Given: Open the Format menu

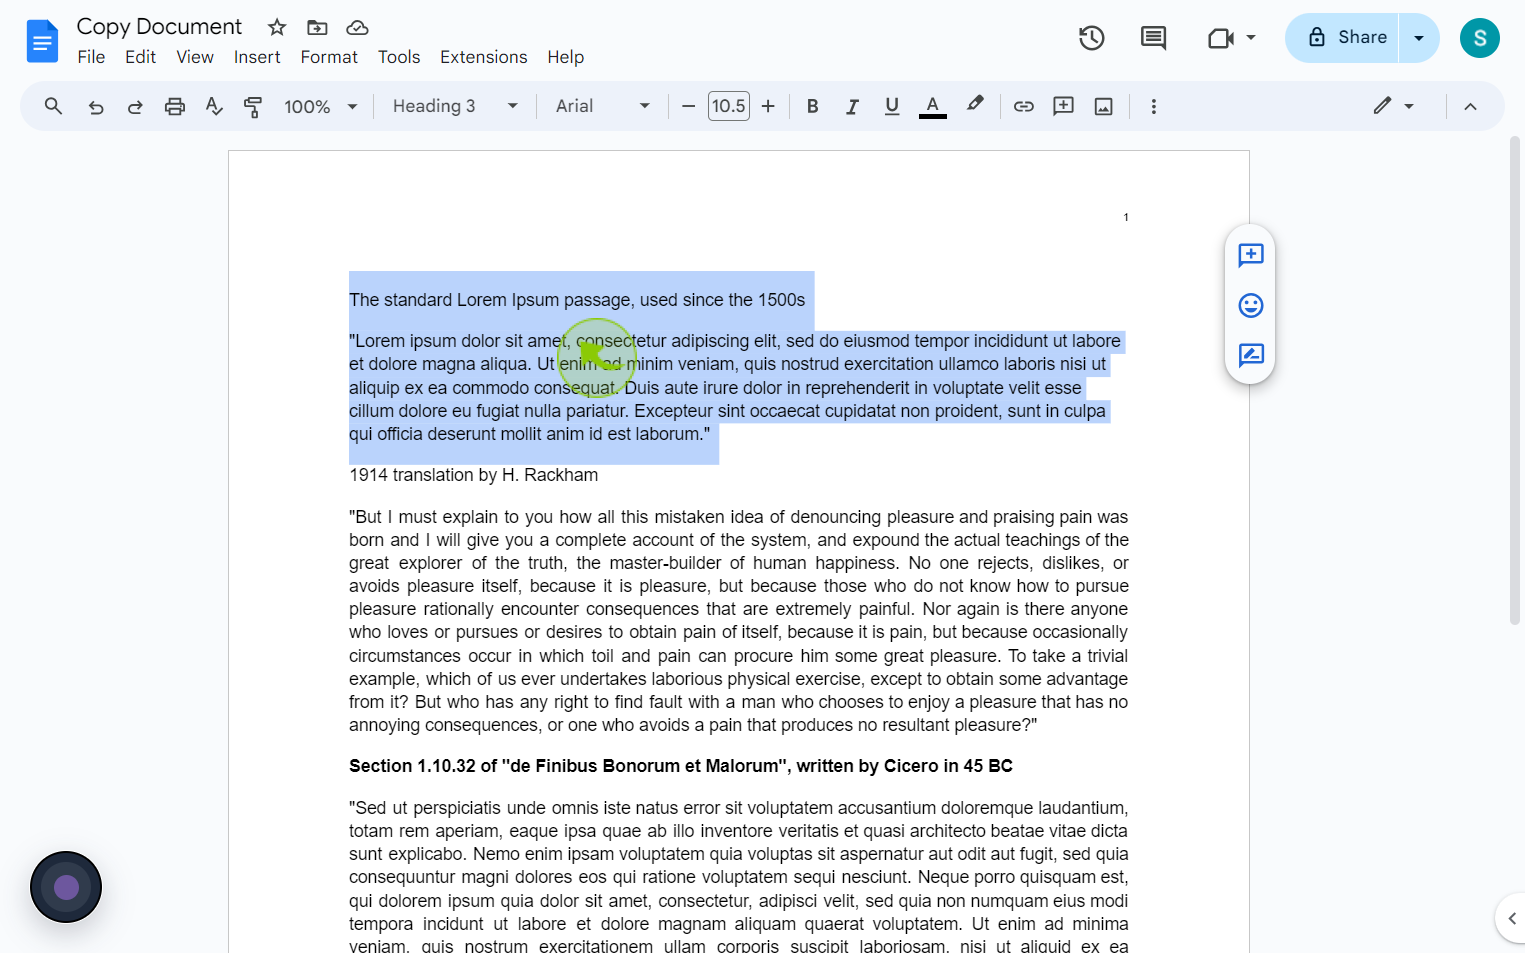Looking at the screenshot, I should click(329, 57).
